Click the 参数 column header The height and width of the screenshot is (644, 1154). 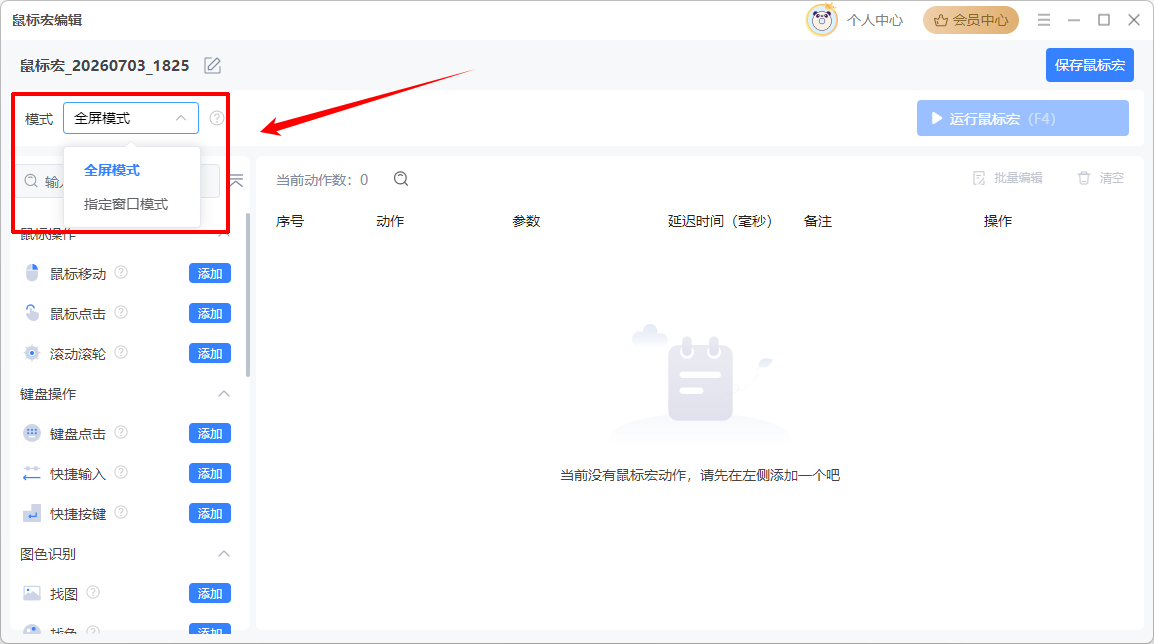click(x=526, y=221)
